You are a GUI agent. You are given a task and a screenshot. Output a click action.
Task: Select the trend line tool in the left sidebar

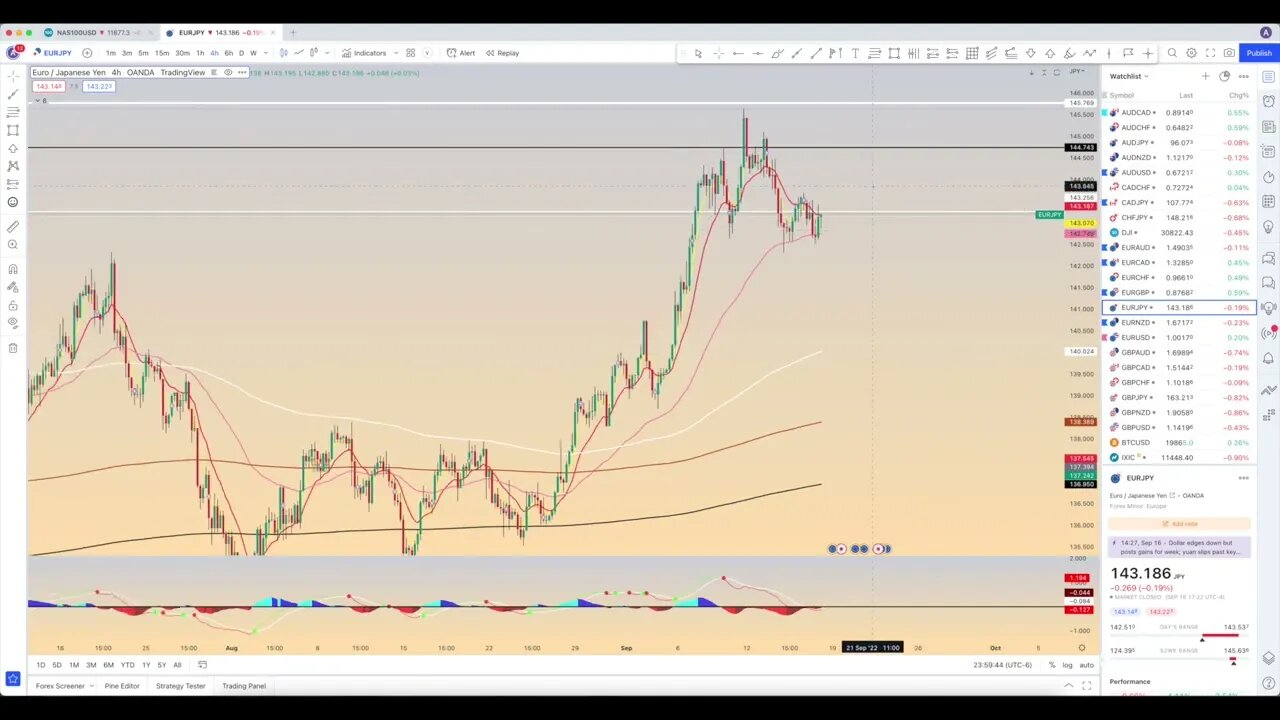point(13,94)
